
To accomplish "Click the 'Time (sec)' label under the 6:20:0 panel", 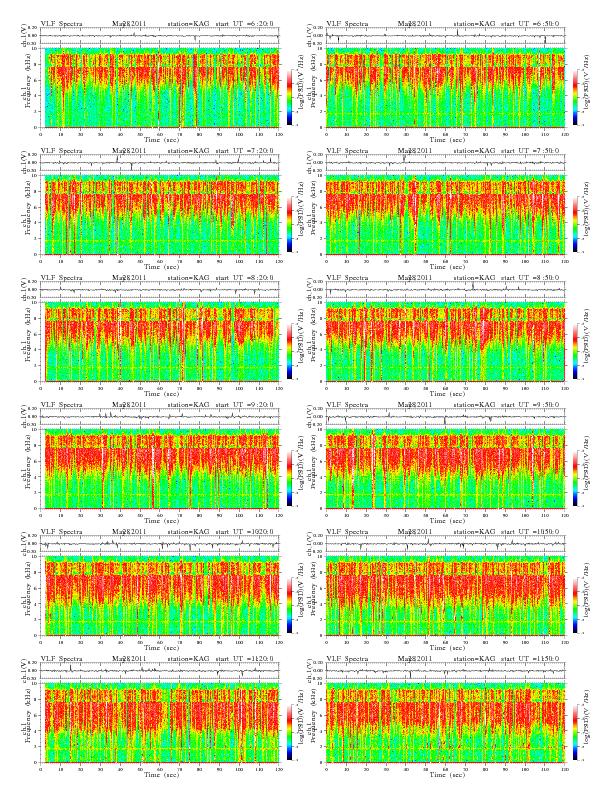I will point(162,139).
